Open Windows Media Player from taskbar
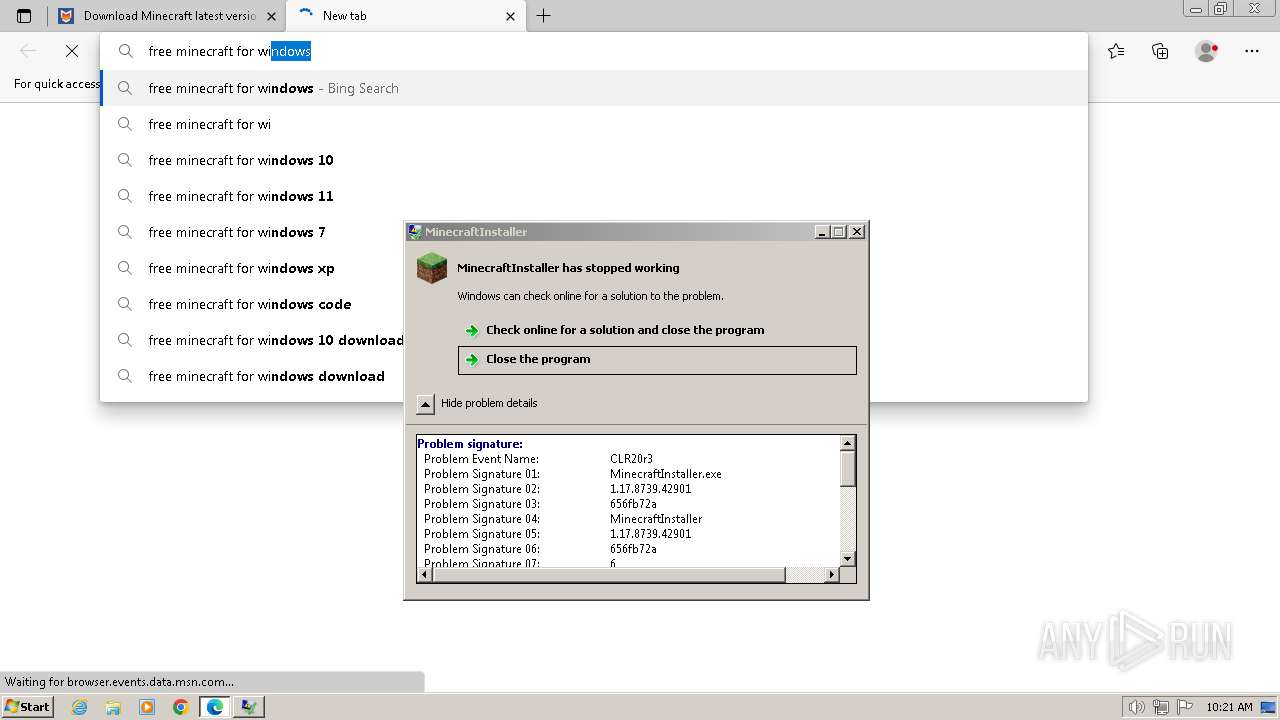 point(147,707)
